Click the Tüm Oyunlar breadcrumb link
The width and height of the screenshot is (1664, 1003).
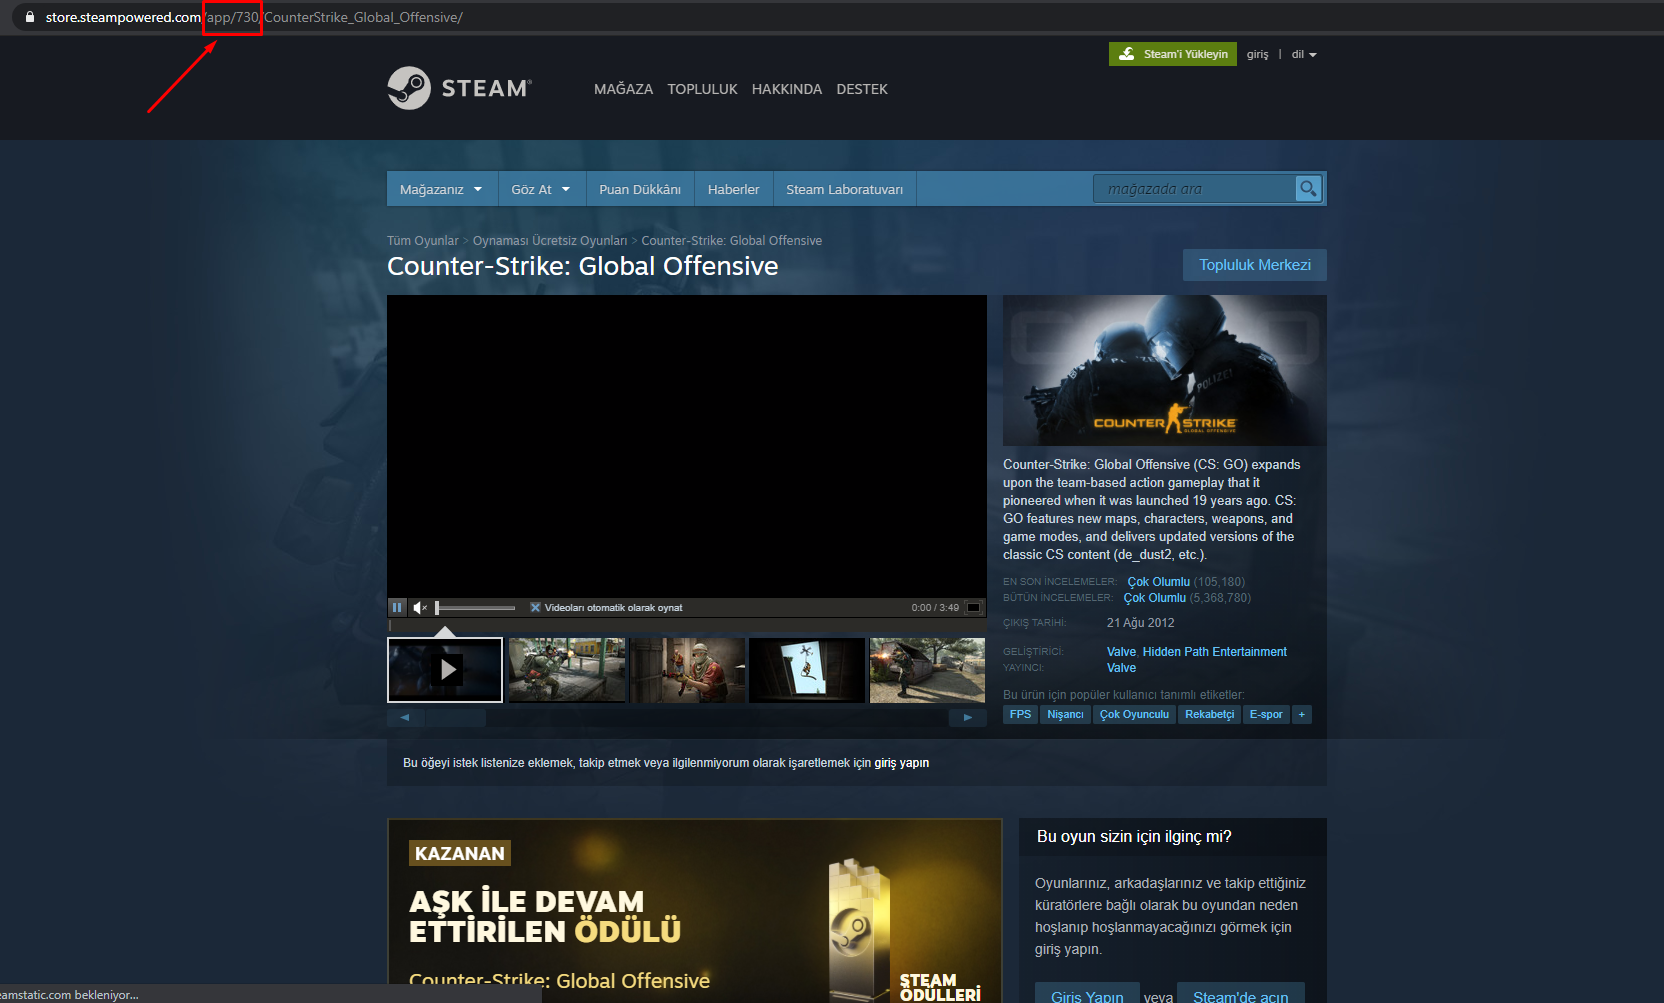(x=423, y=241)
